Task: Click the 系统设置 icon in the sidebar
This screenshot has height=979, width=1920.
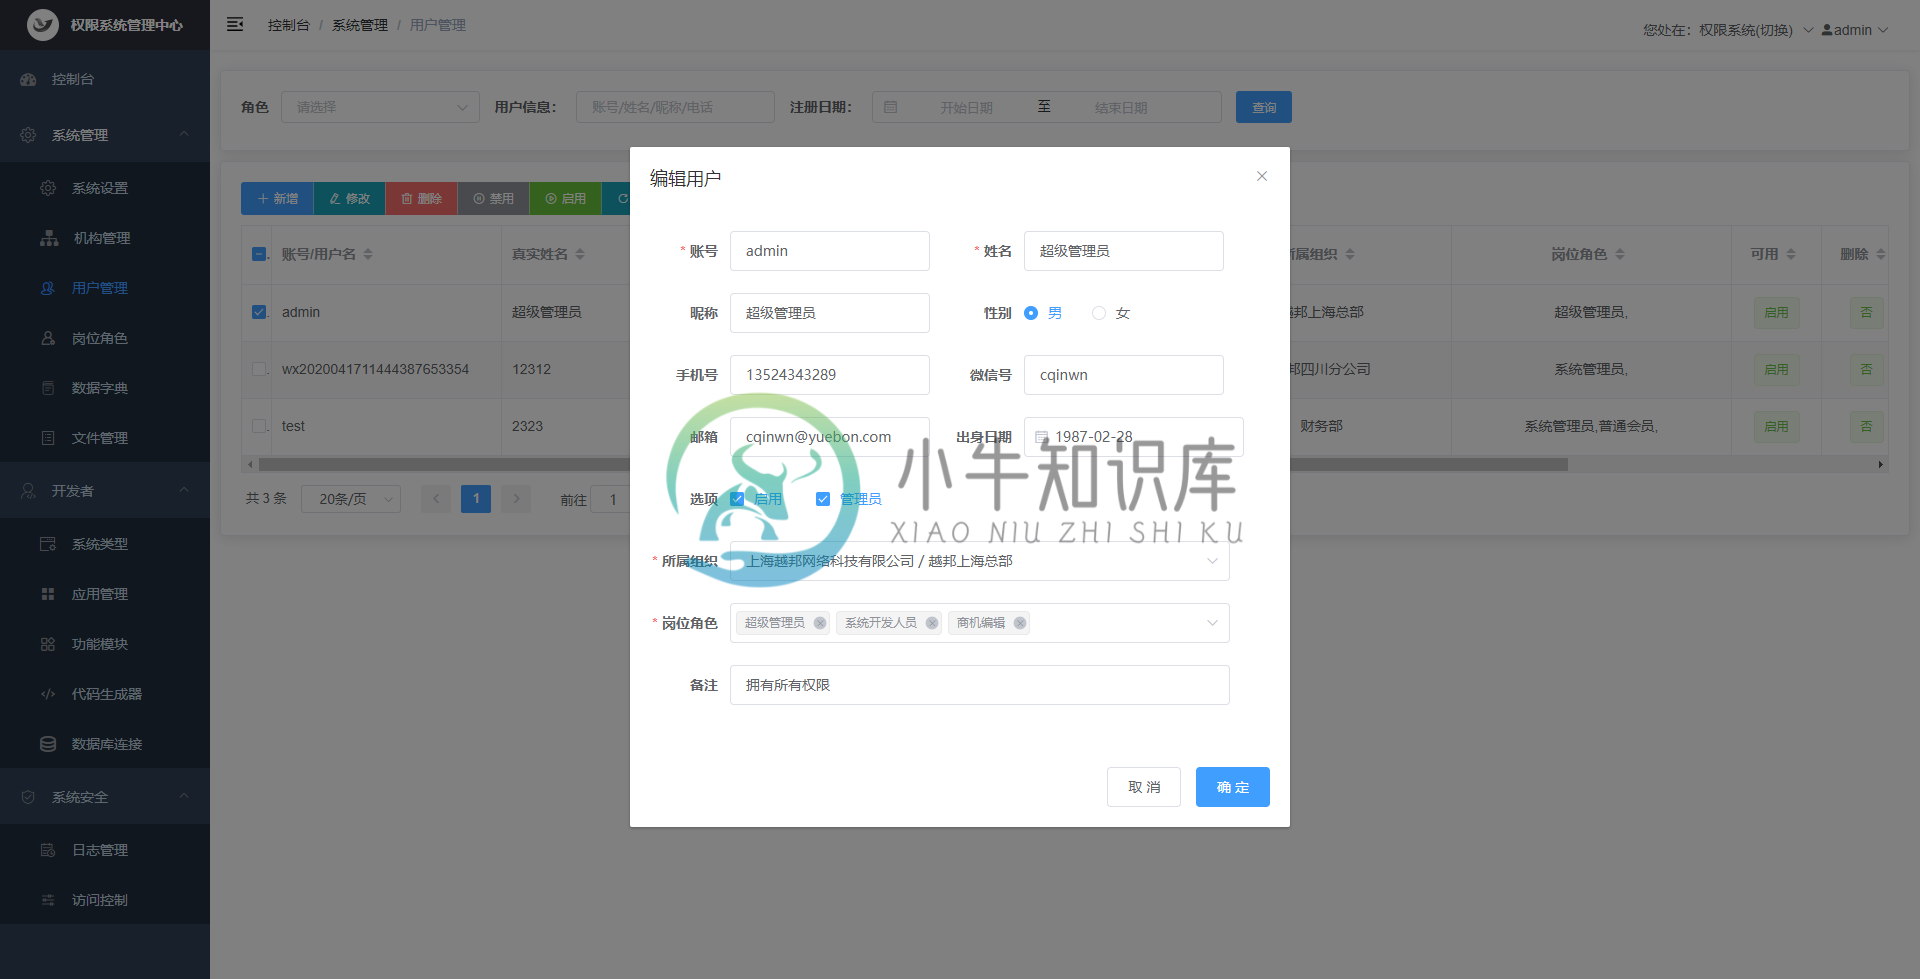Action: 48,188
